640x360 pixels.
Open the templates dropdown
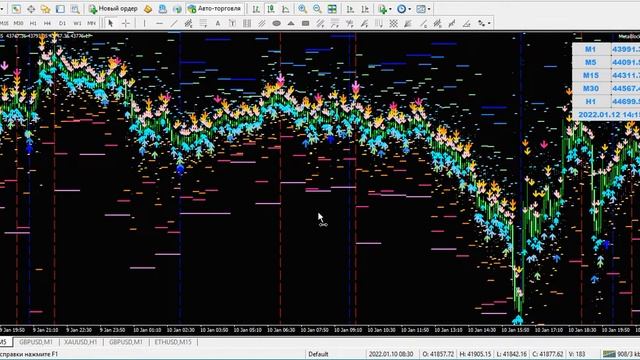423,9
